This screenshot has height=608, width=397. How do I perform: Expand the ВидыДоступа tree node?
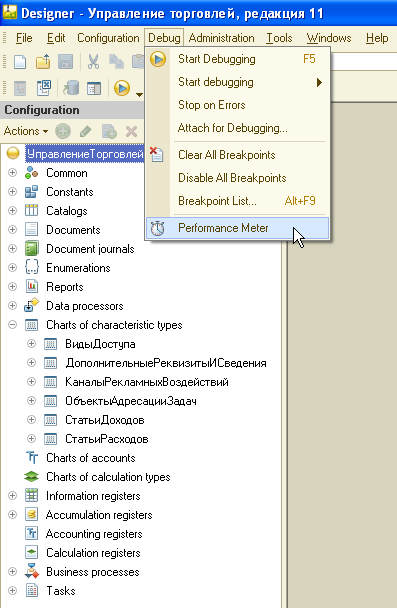(31, 344)
